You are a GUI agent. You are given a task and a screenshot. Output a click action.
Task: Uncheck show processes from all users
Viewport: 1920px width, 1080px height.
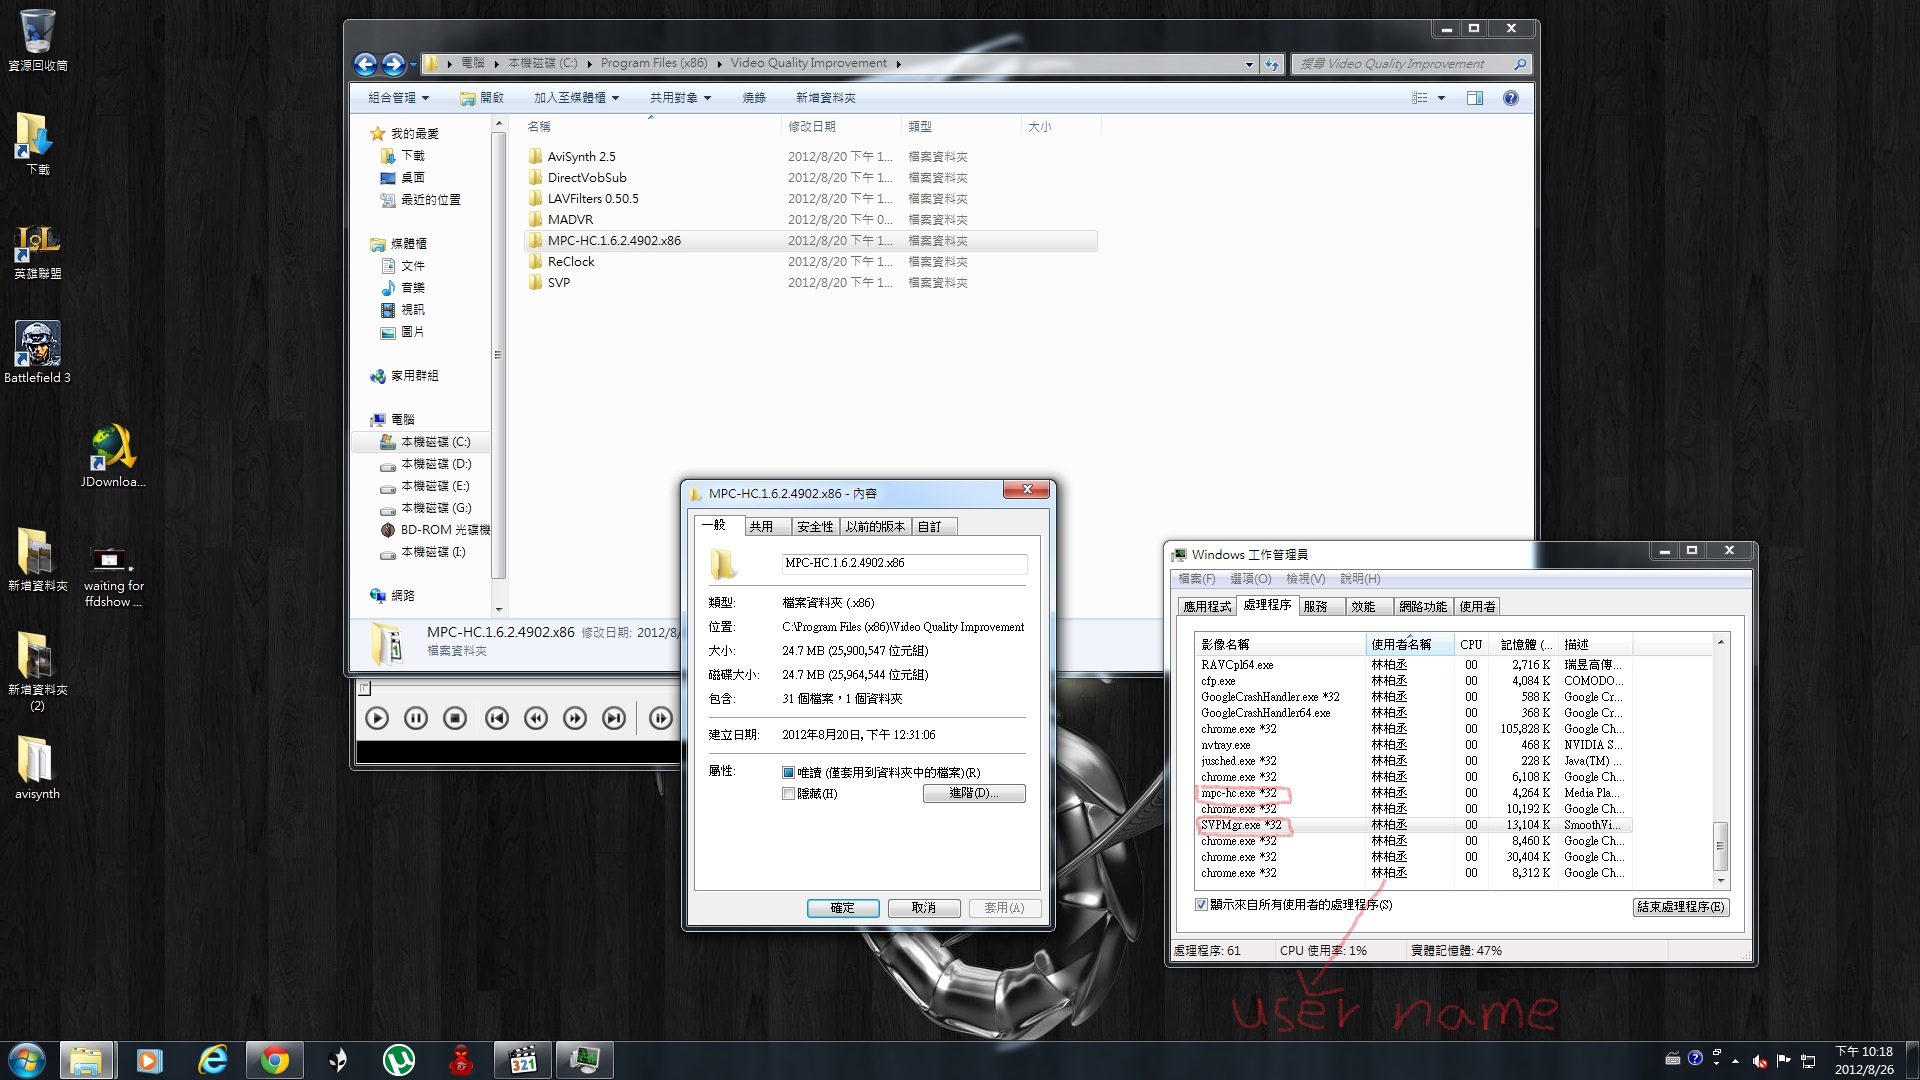(x=1201, y=905)
